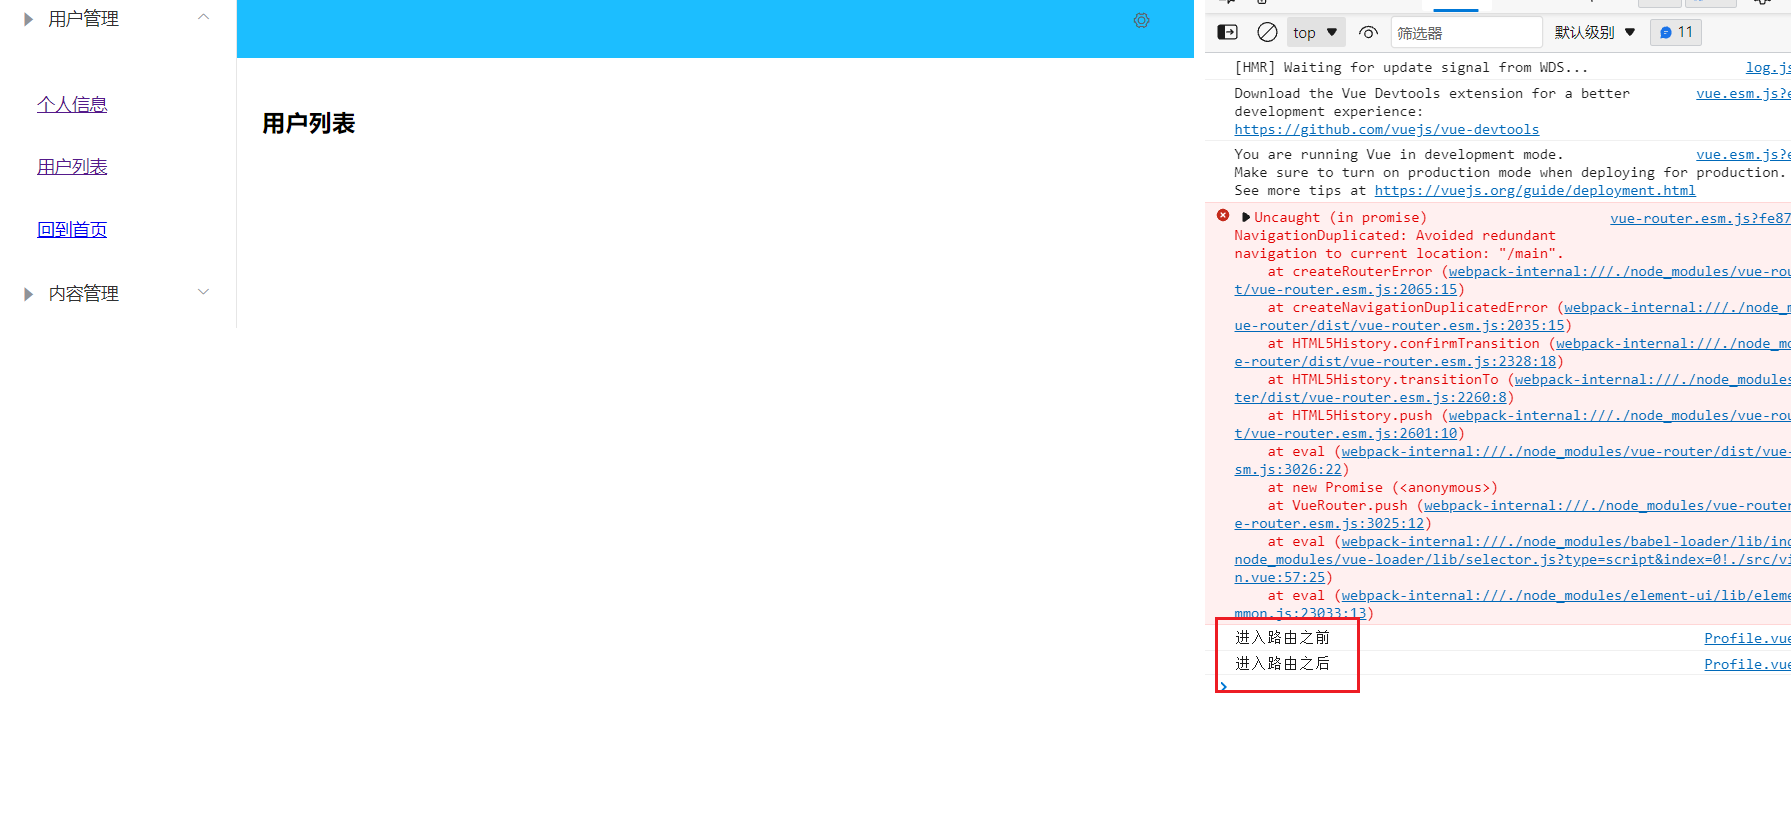This screenshot has width=1791, height=838.
Task: Expand the 内容管理 submenu with its chevron
Action: [x=204, y=292]
